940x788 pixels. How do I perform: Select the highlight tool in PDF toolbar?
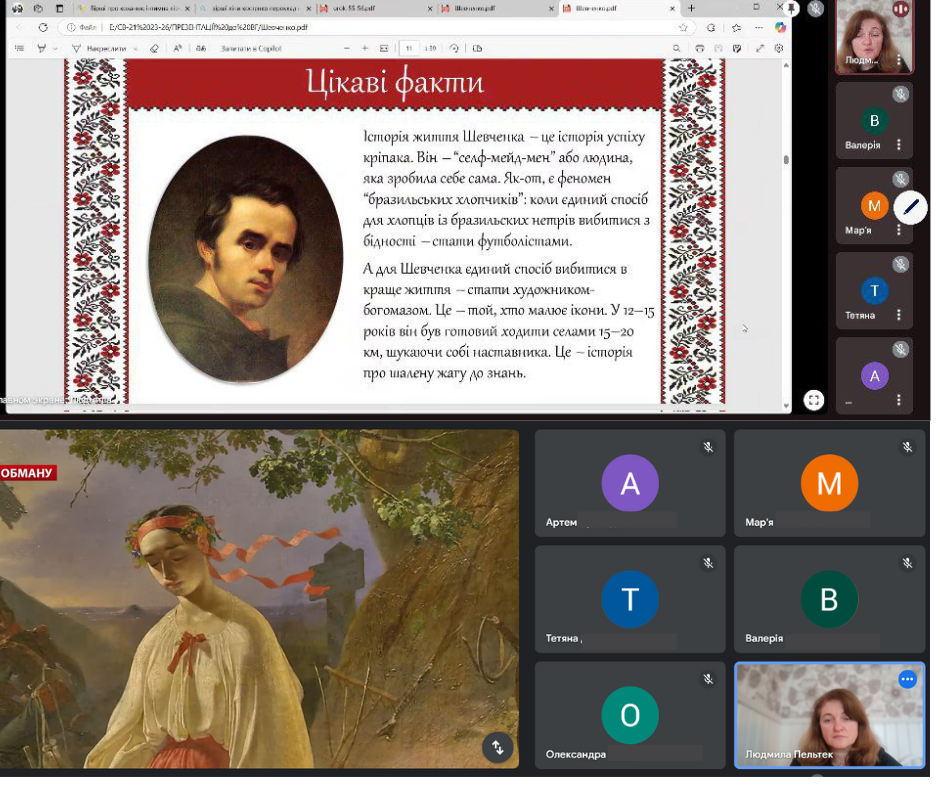[x=41, y=49]
